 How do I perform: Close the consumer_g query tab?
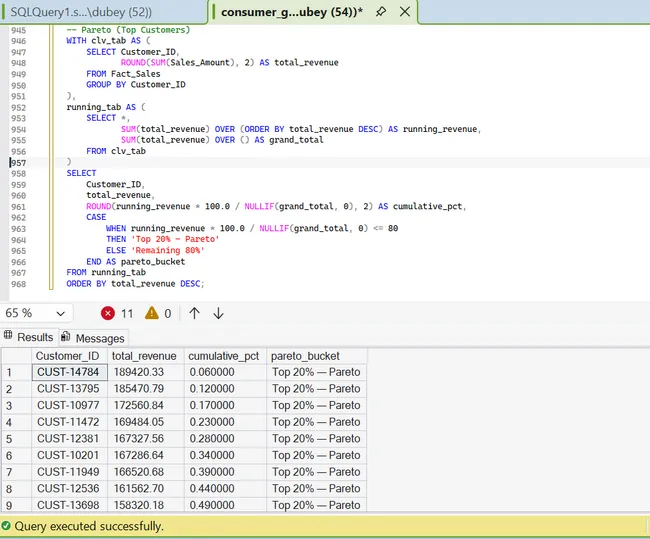pos(404,11)
